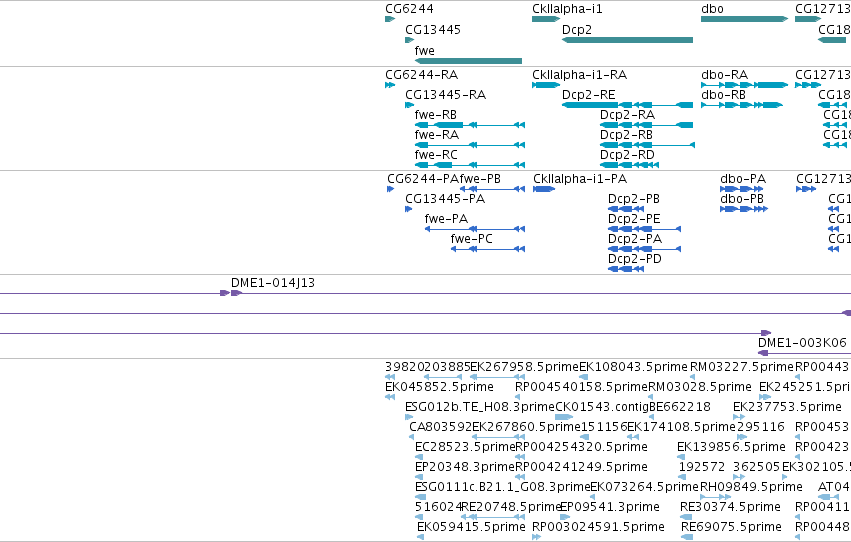This screenshot has height=542, width=851.
Task: Click the CG13445-RA transcript label
Action: pos(446,95)
